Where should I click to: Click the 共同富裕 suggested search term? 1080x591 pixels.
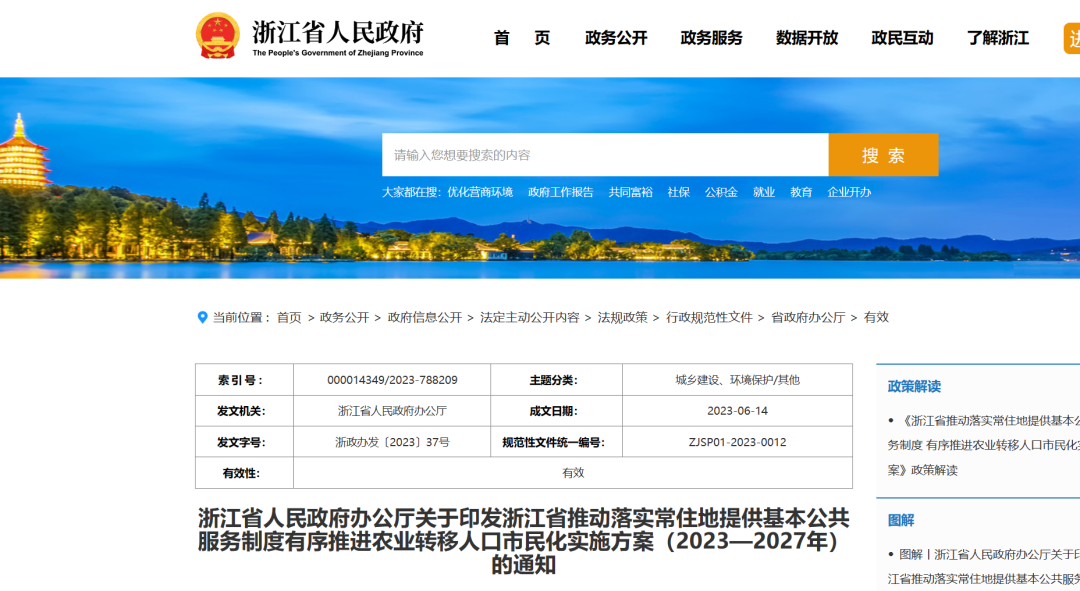(x=630, y=192)
